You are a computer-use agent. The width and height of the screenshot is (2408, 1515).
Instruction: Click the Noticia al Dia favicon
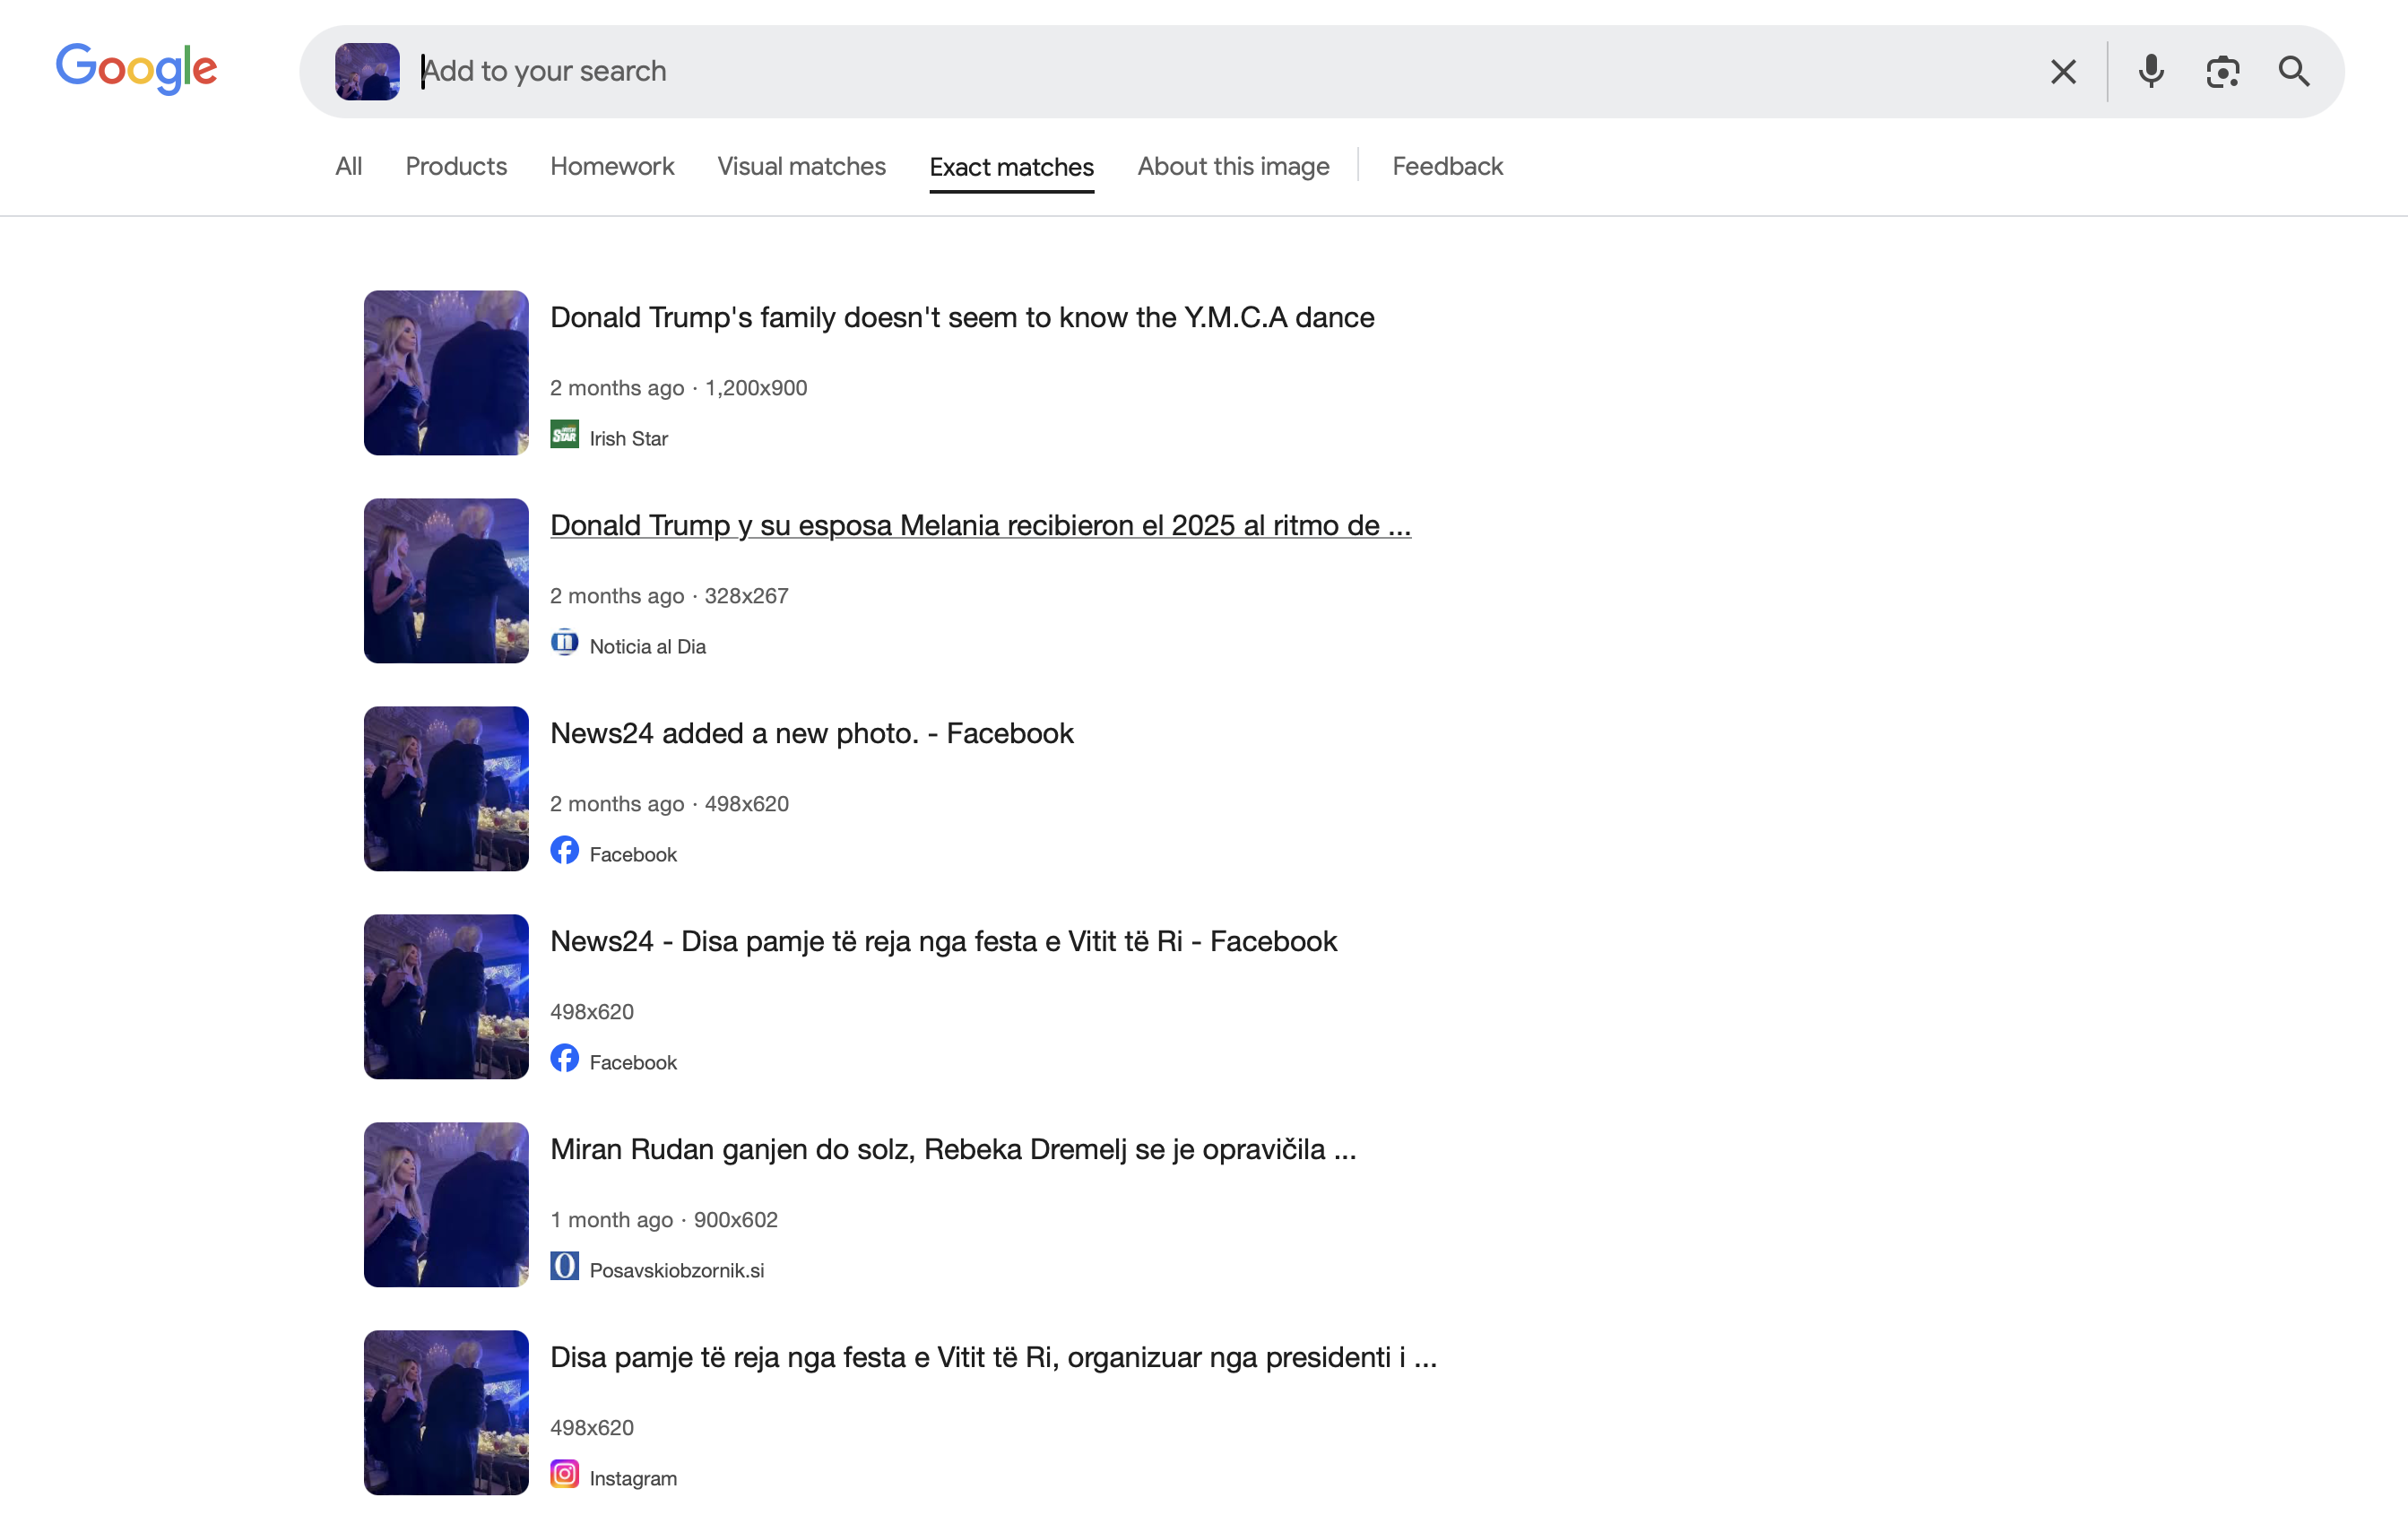pyautogui.click(x=564, y=643)
